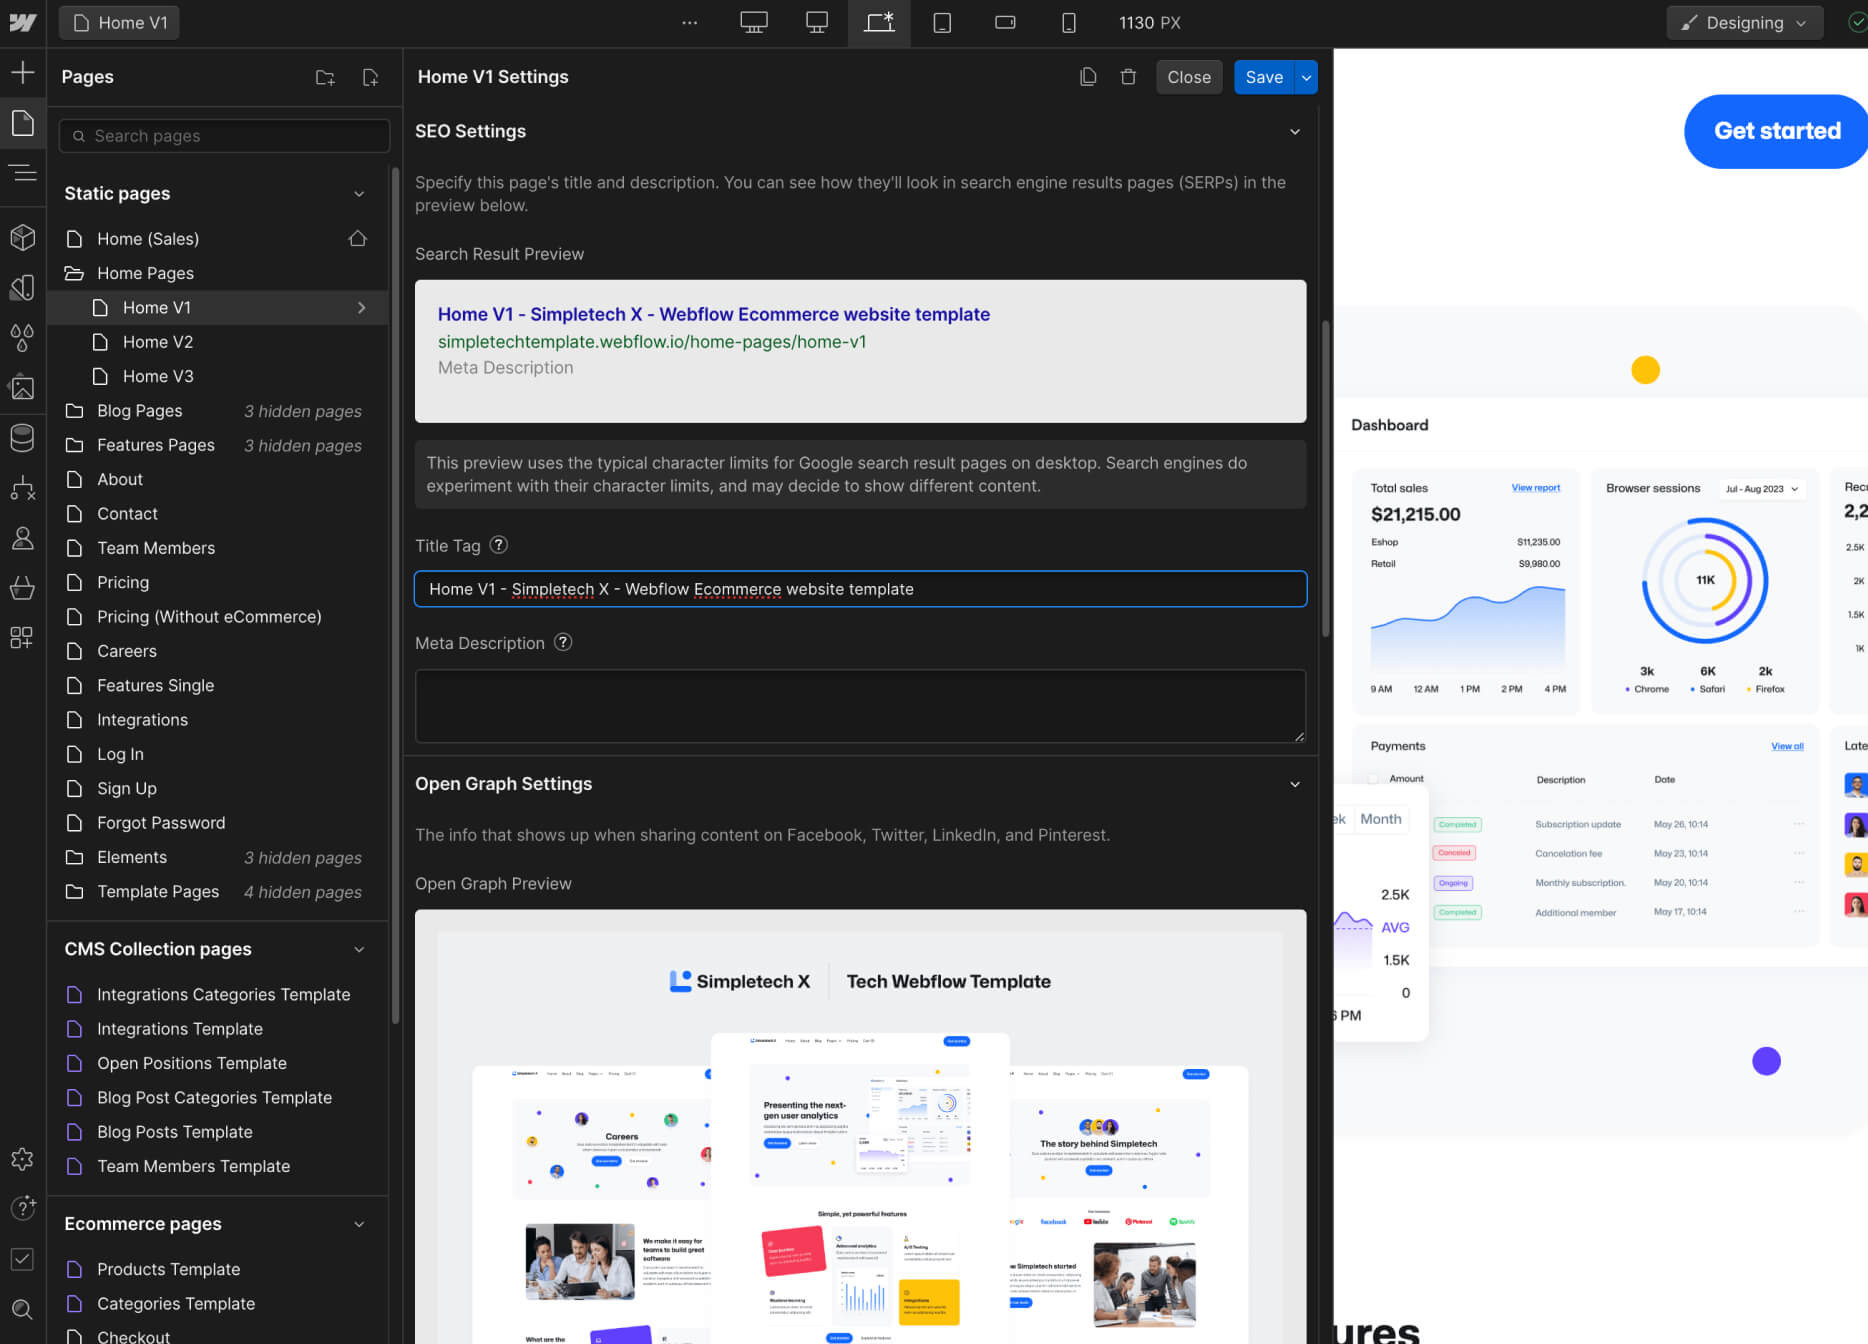Viewport: 1868px width, 1344px height.
Task: Close the Home V1 Settings panel
Action: 1189,76
